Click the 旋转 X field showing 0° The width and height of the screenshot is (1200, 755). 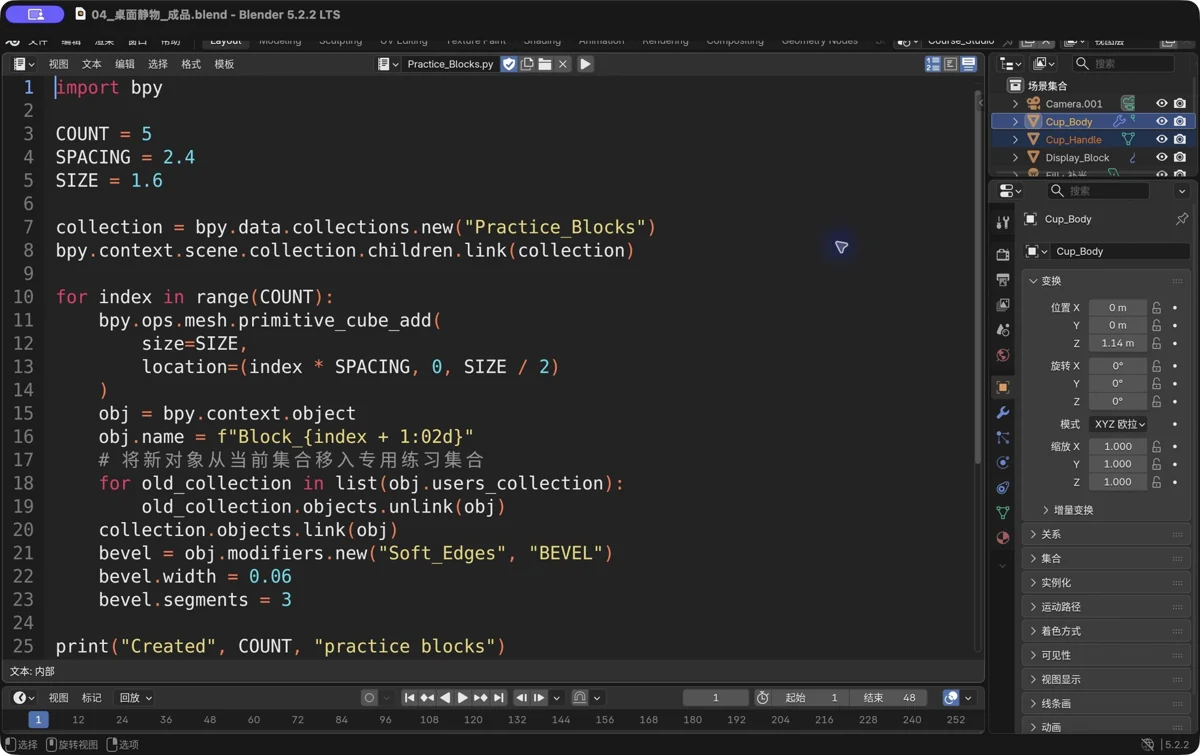coord(1118,366)
